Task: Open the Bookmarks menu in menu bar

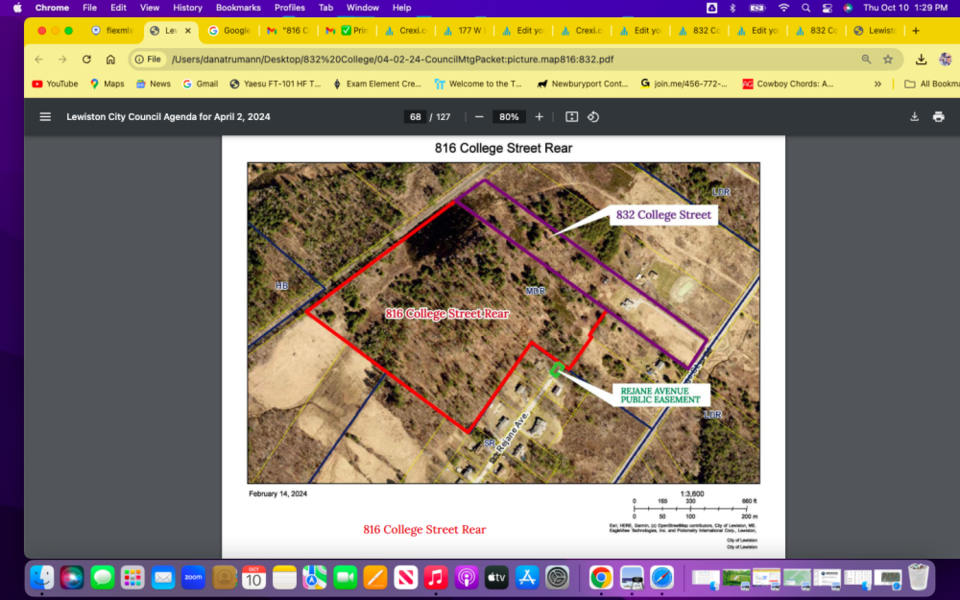Action: (x=238, y=7)
